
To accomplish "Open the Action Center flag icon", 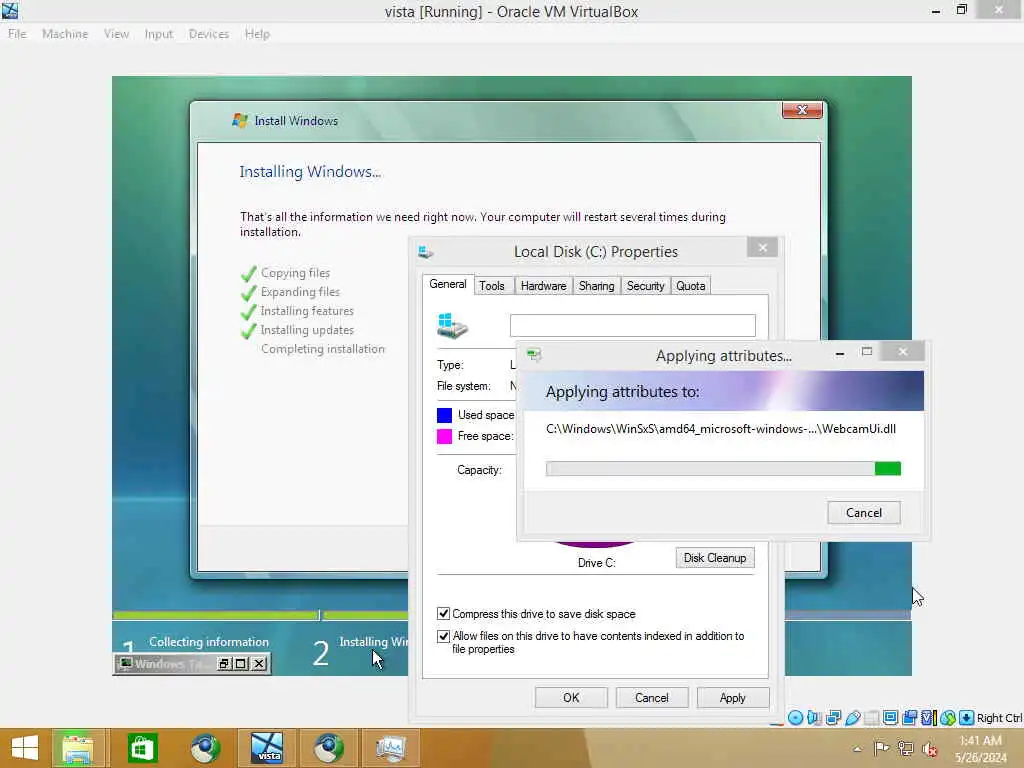I will click(881, 748).
